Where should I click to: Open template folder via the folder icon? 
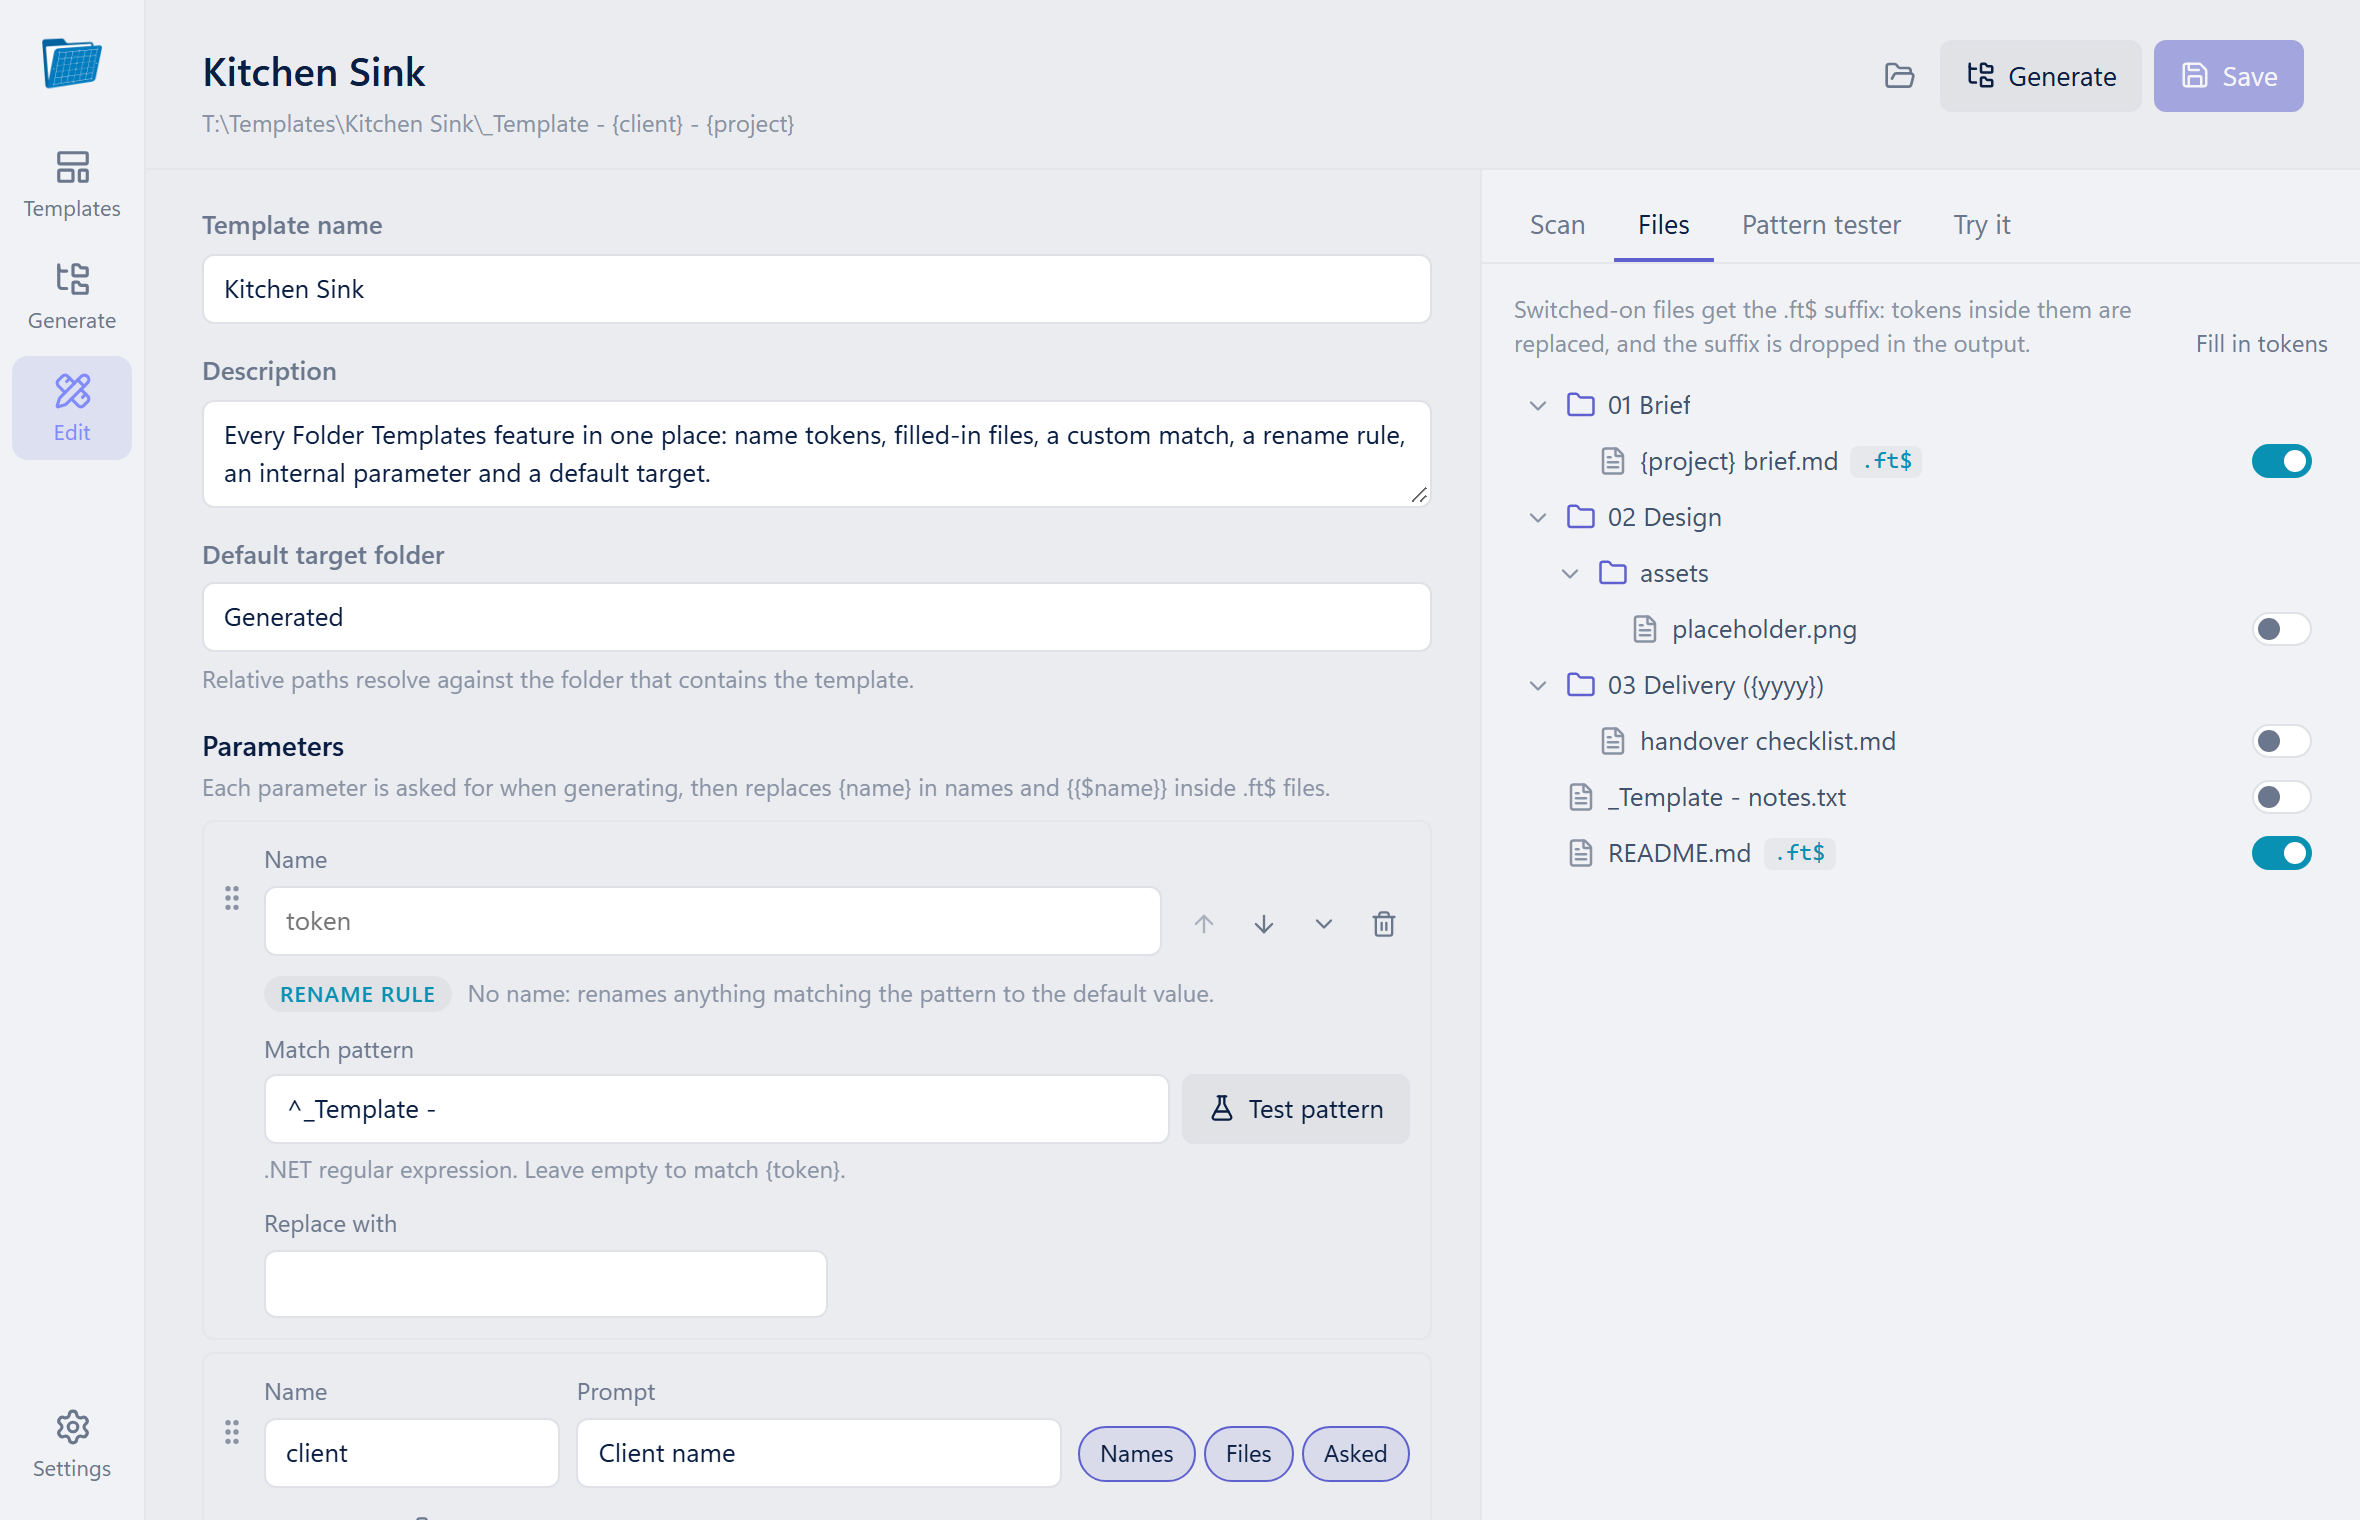[1899, 76]
